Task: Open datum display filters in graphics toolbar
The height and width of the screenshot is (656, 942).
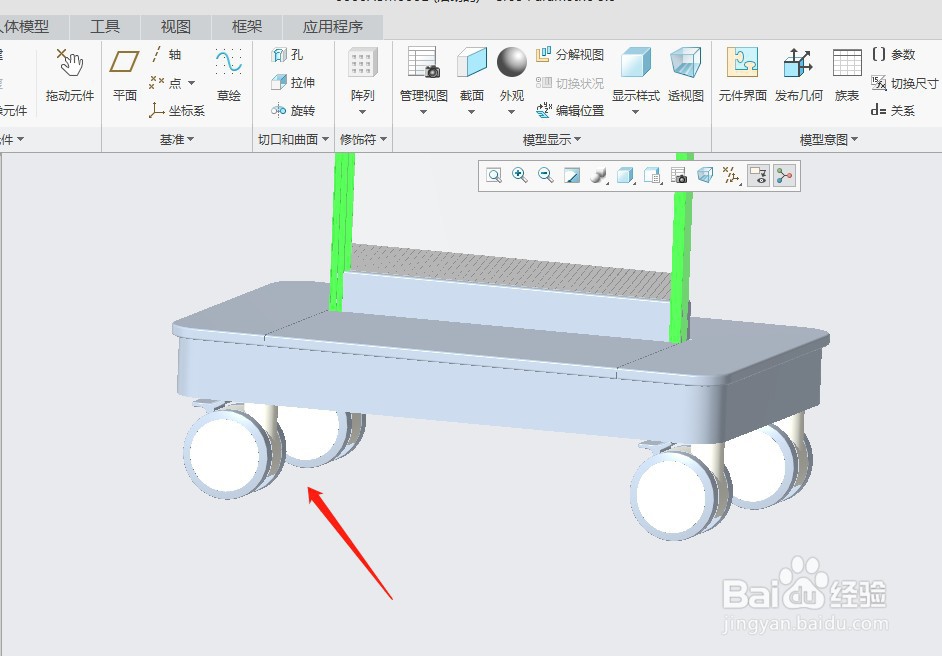Action: [732, 175]
